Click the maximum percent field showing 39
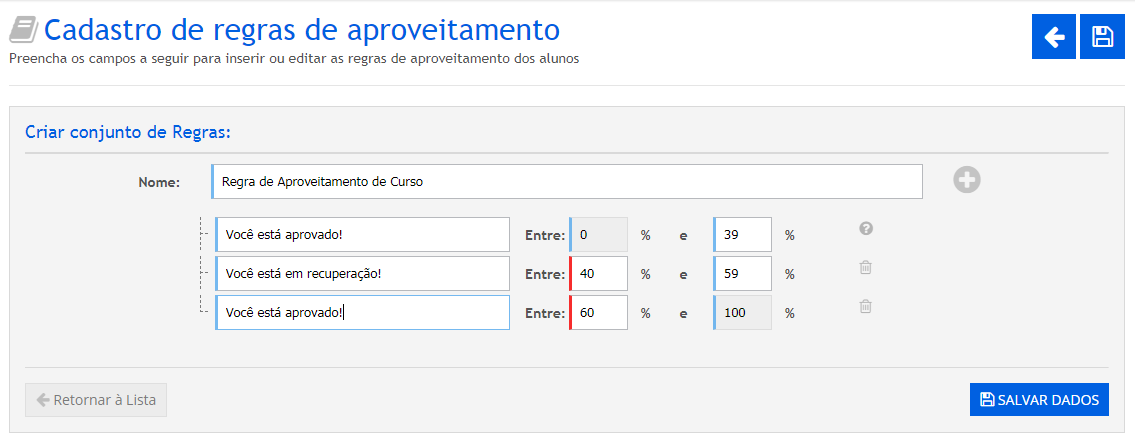This screenshot has height=448, width=1135. tap(743, 235)
